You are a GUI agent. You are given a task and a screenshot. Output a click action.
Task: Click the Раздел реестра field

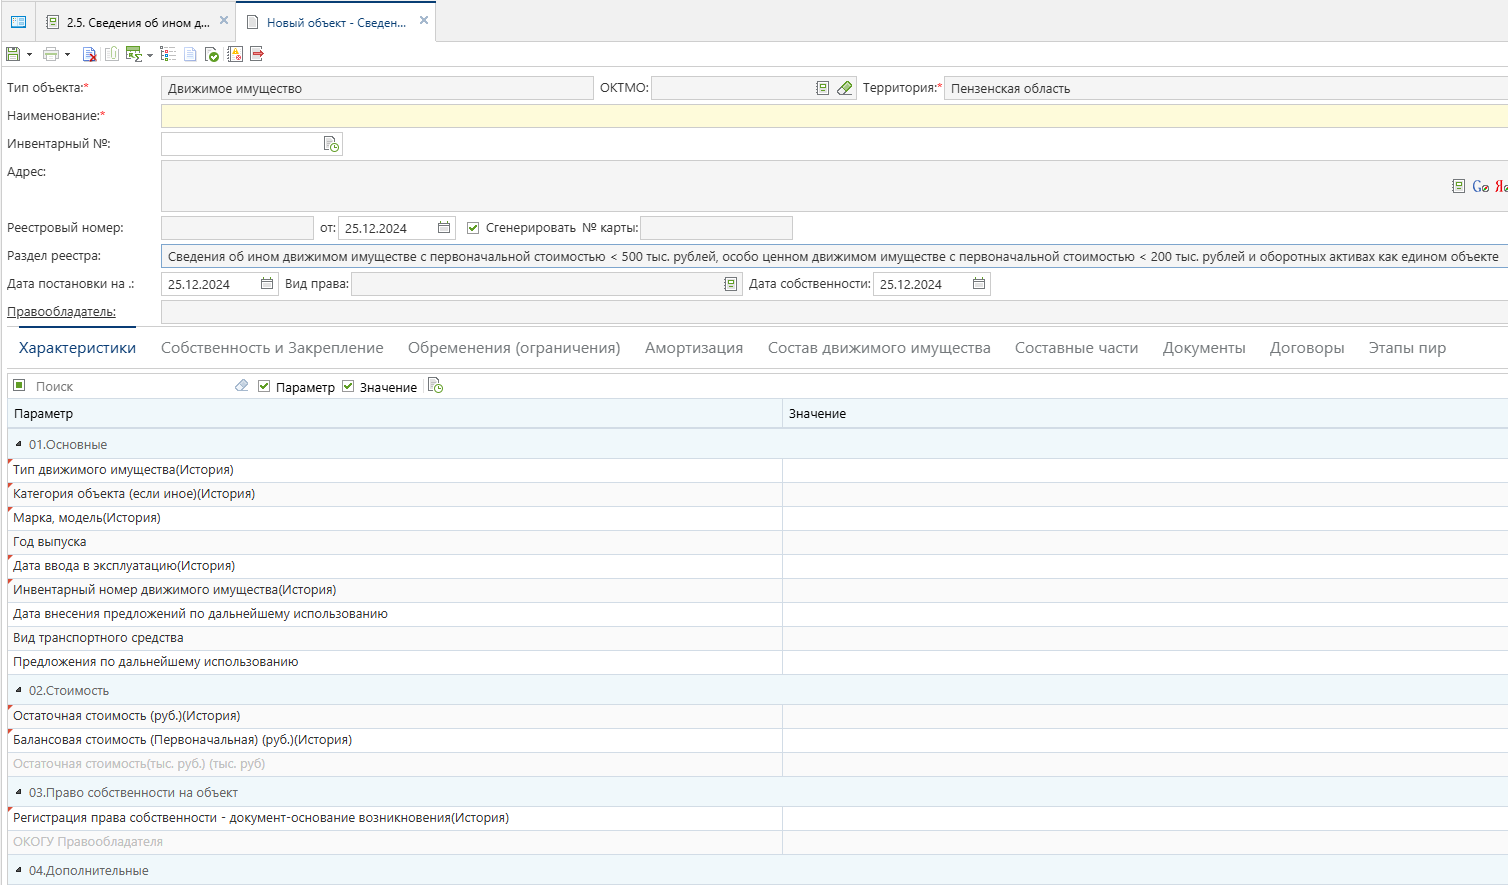(834, 256)
